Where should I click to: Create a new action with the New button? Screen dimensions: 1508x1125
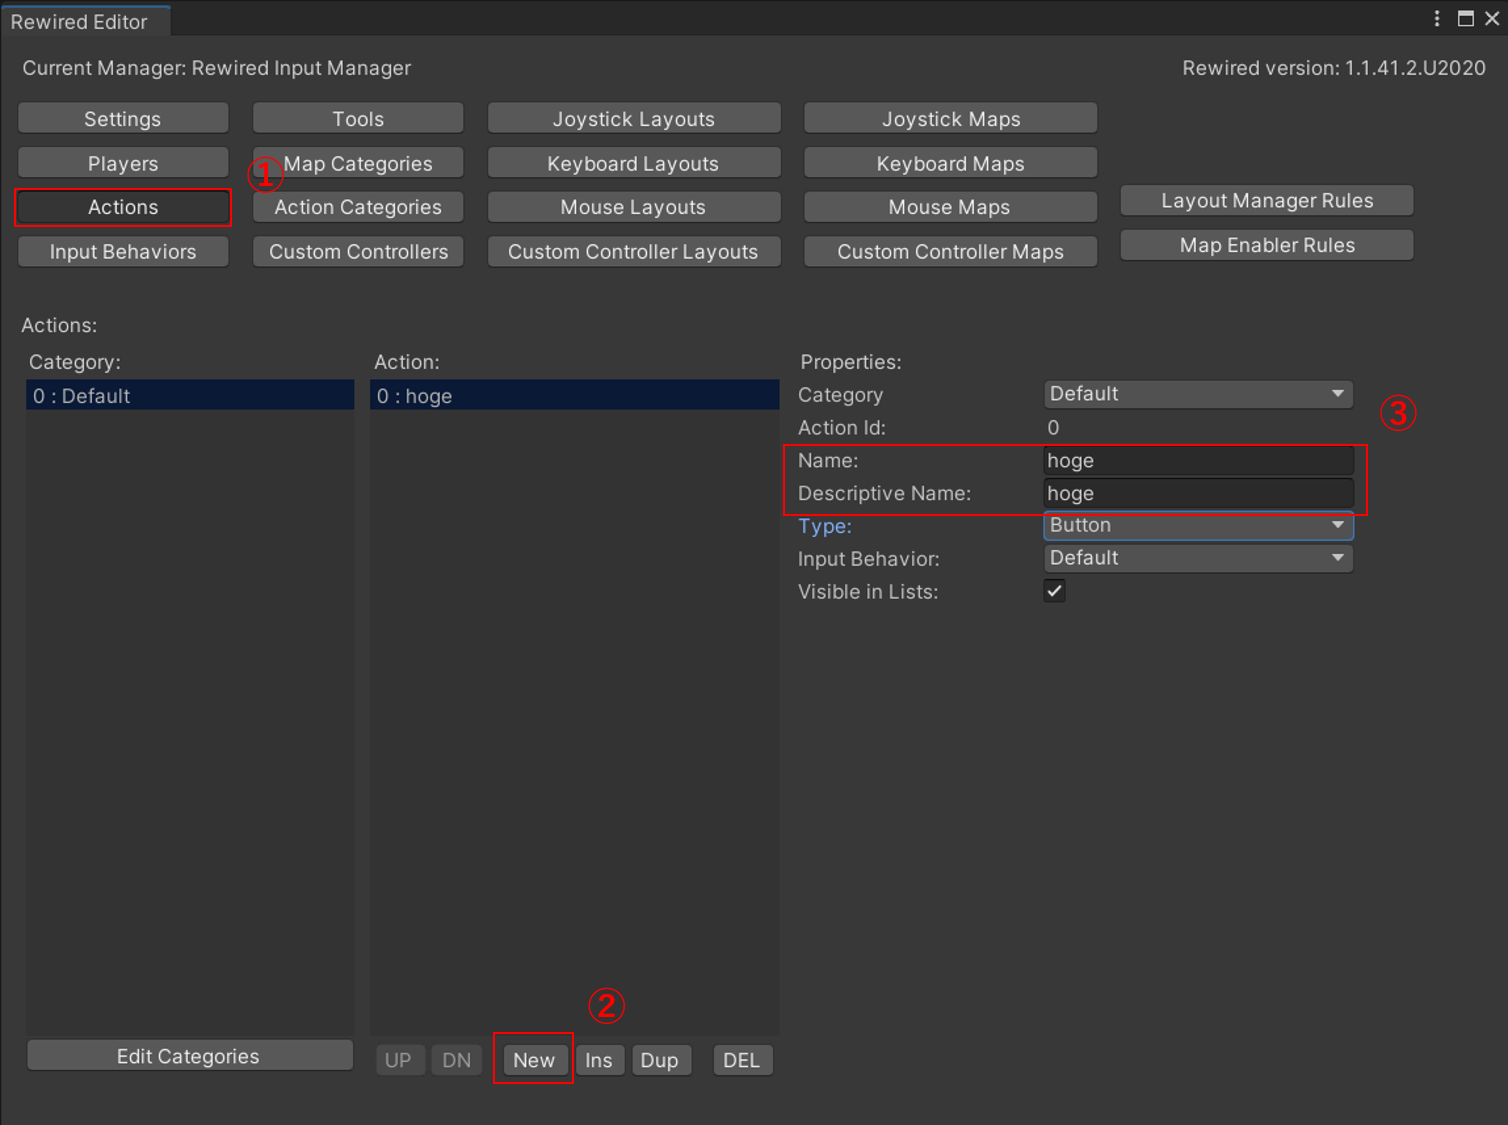pos(533,1059)
